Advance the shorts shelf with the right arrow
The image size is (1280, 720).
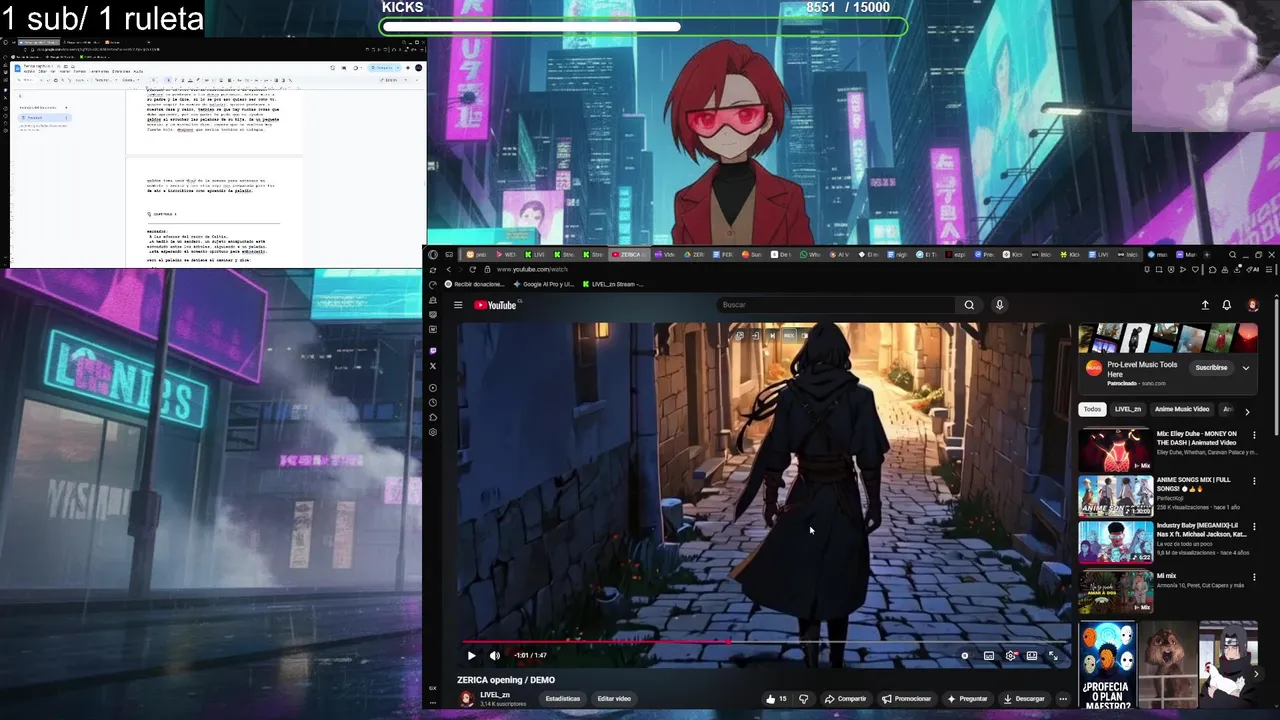click(x=1256, y=674)
